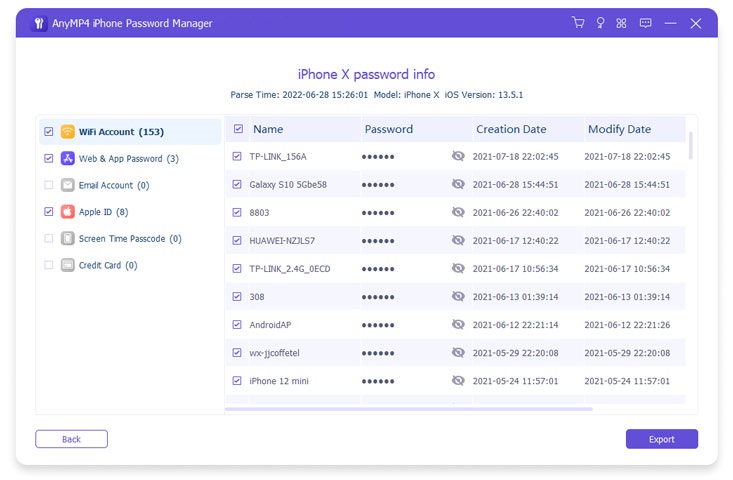Click the horizontal scrollbar below the table
Image resolution: width=733 pixels, height=480 pixels.
pyautogui.click(x=408, y=408)
